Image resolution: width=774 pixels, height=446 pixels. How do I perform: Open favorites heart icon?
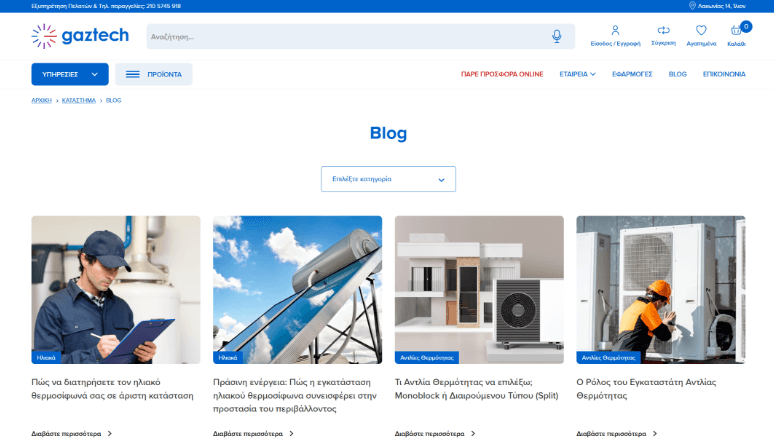coord(701,31)
